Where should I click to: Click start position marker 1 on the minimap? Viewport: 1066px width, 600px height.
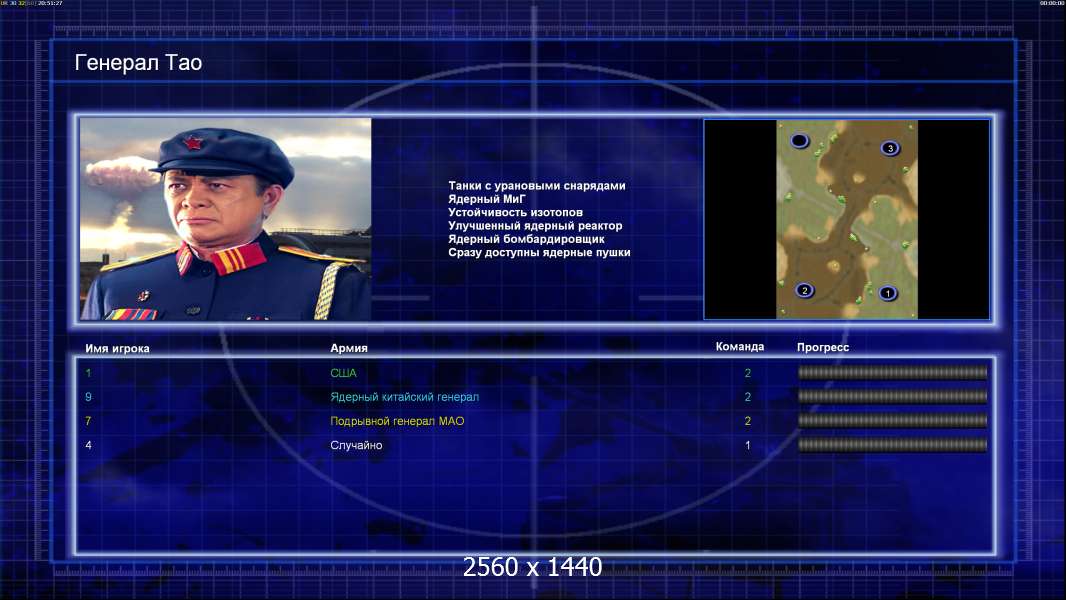pos(887,293)
